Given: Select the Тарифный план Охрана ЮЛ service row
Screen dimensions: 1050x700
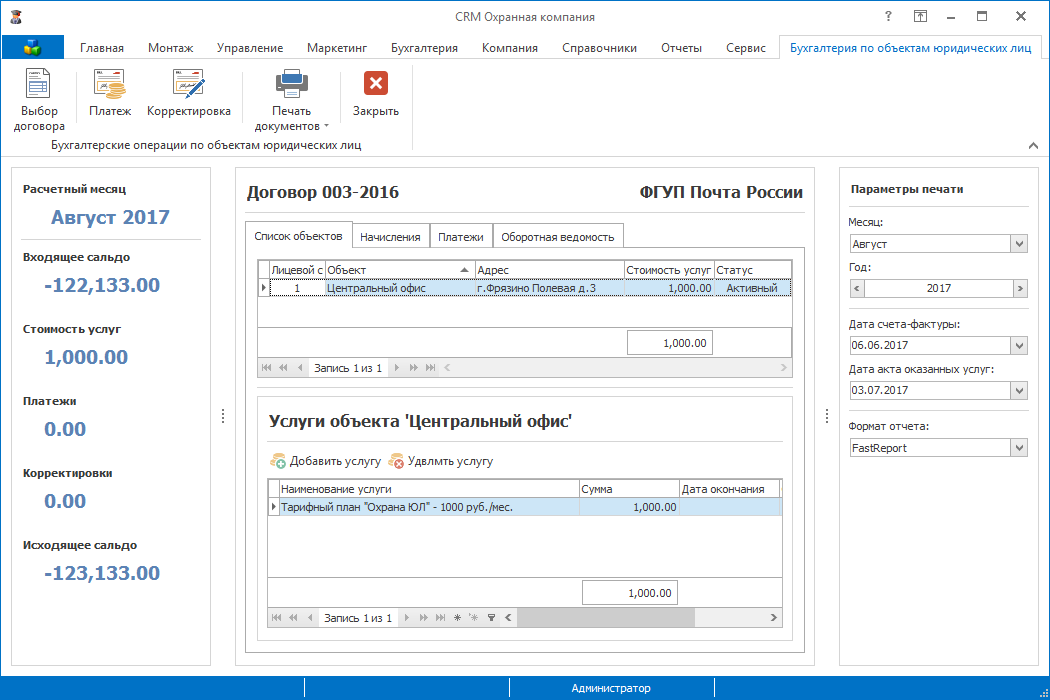Looking at the screenshot, I should pyautogui.click(x=525, y=507).
